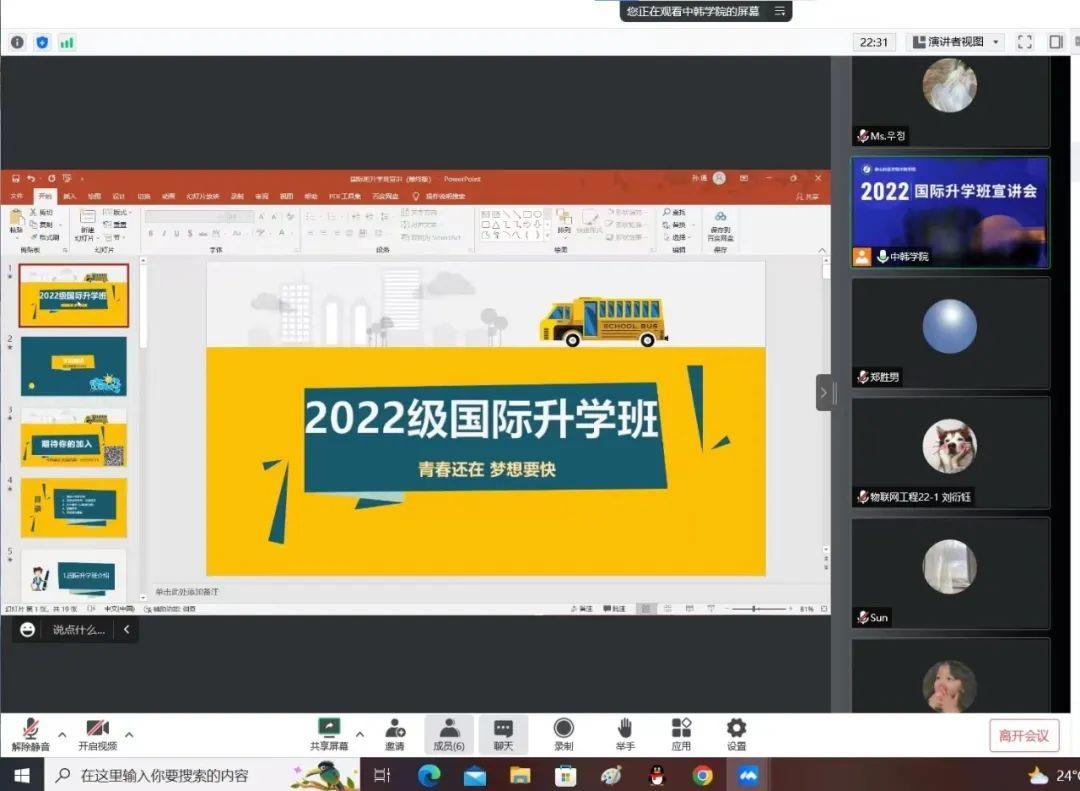Image resolution: width=1080 pixels, height=791 pixels.
Task: Click the 离开会议 leave meeting button
Action: tap(1024, 735)
